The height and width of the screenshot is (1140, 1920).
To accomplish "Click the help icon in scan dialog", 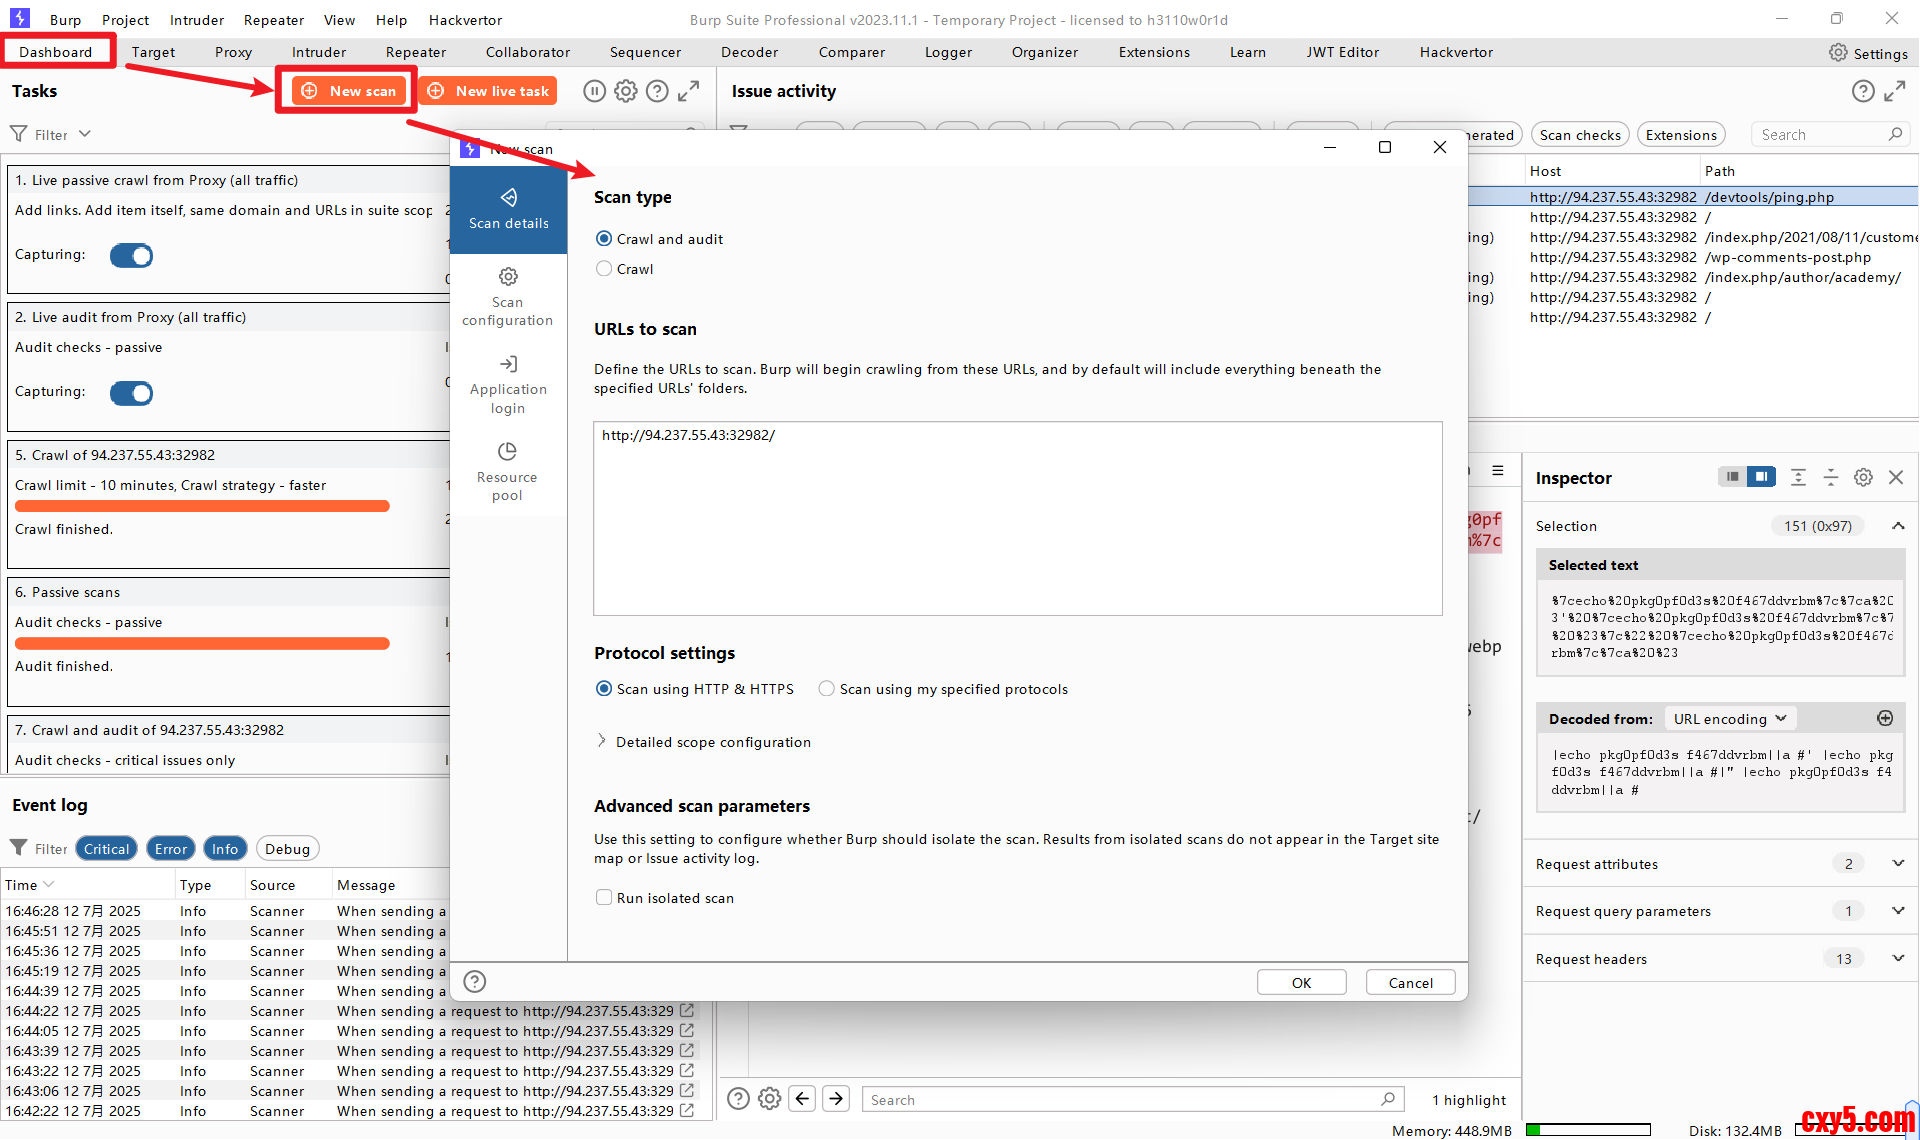I will pyautogui.click(x=475, y=982).
